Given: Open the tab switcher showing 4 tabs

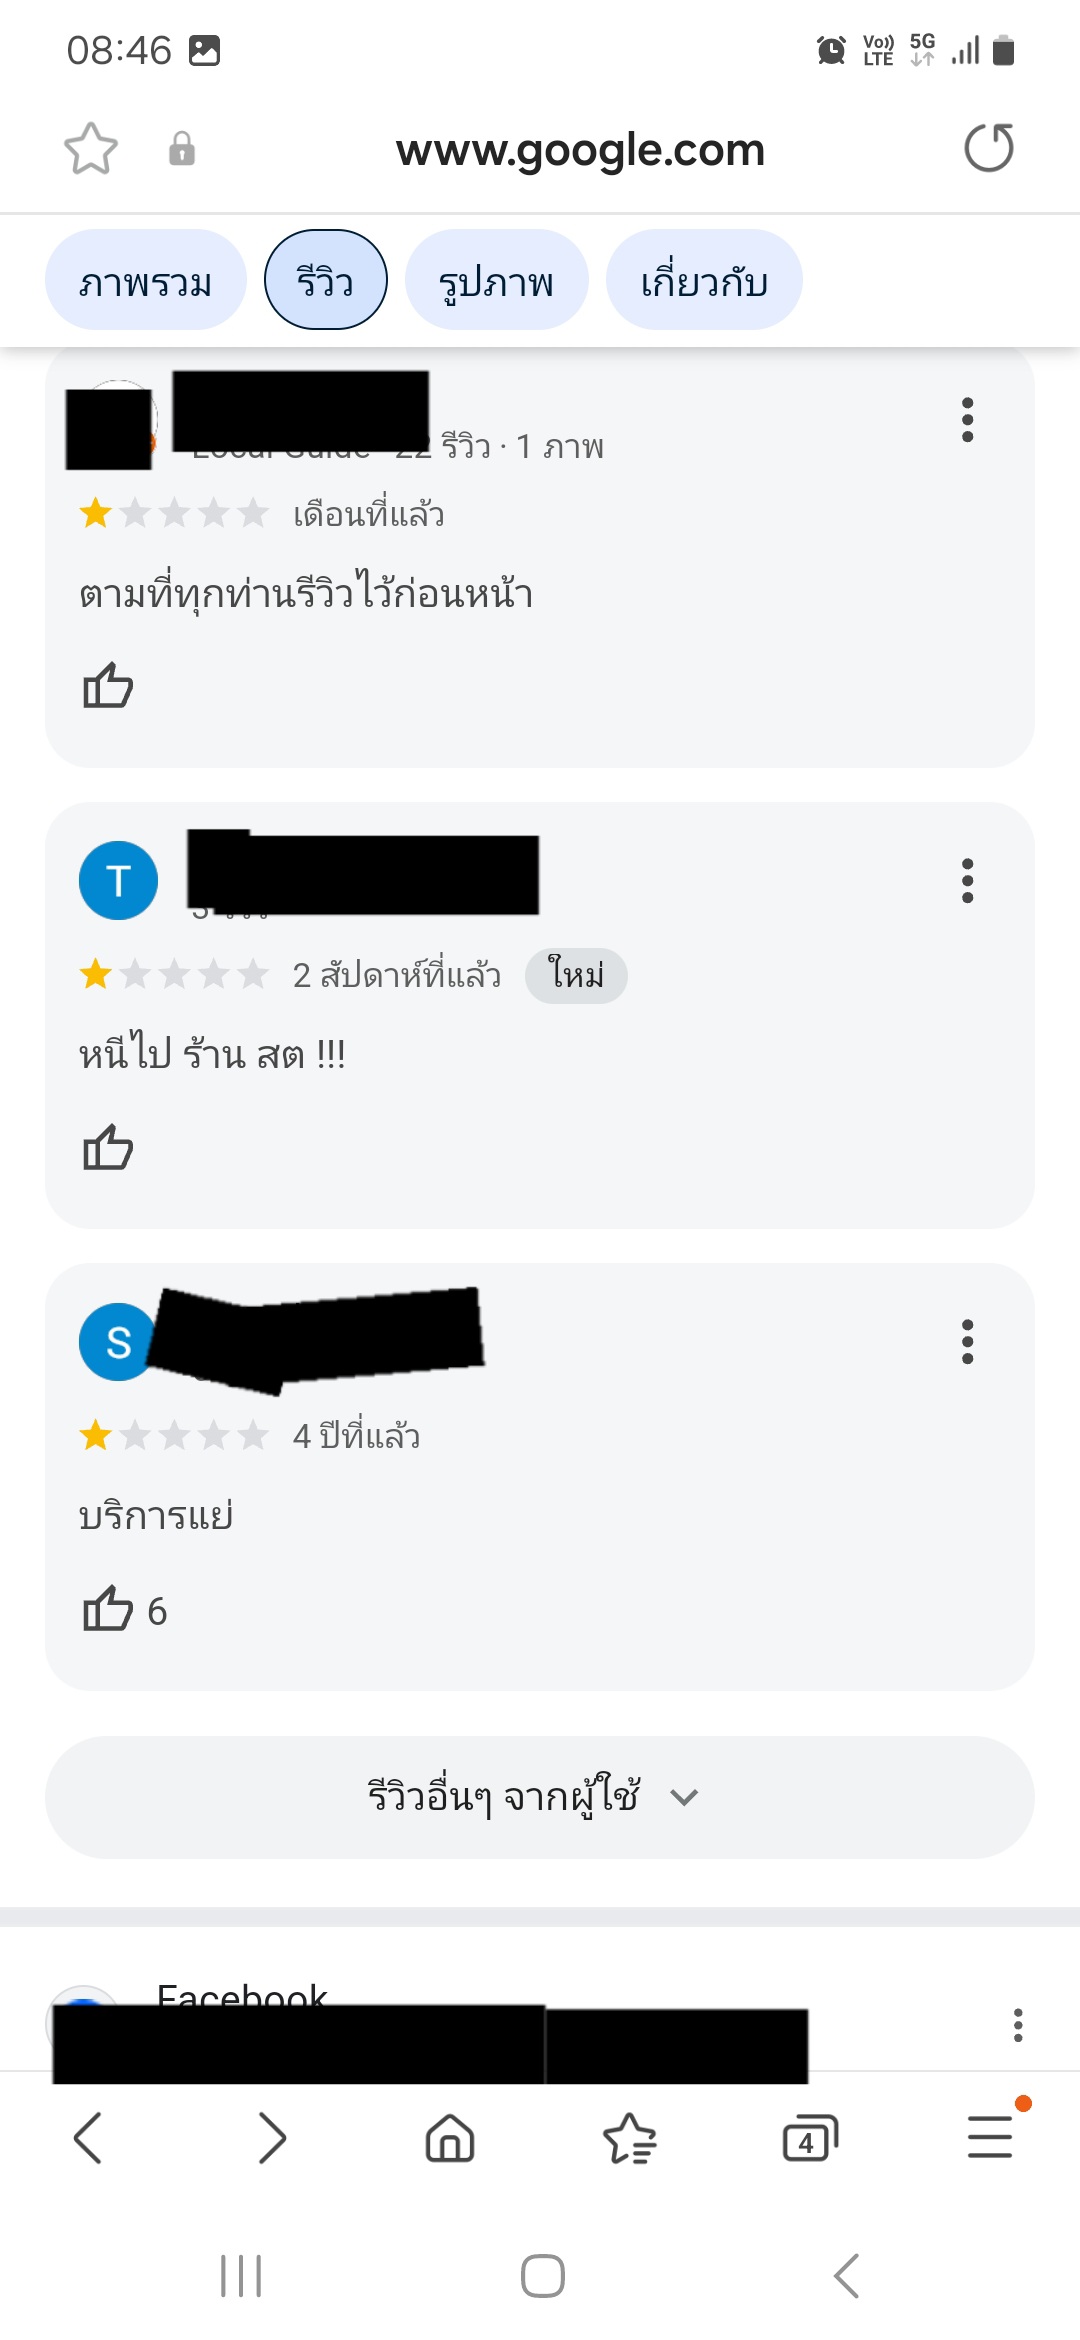Looking at the screenshot, I should coord(810,2138).
